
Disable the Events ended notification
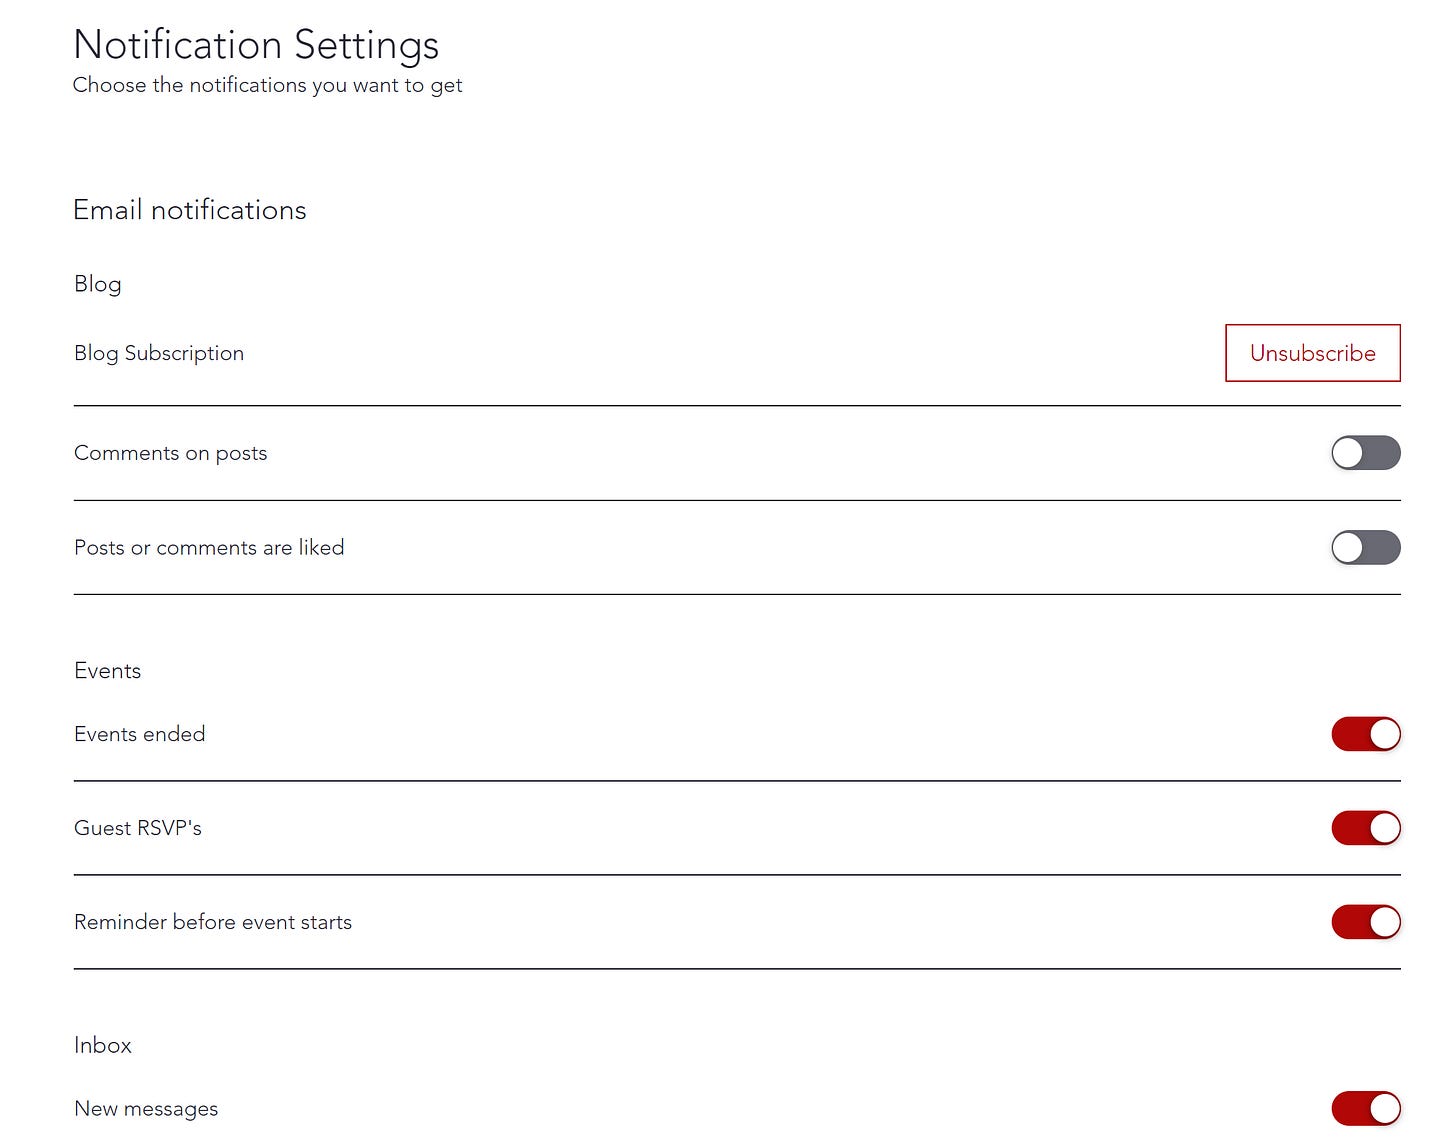tap(1365, 734)
